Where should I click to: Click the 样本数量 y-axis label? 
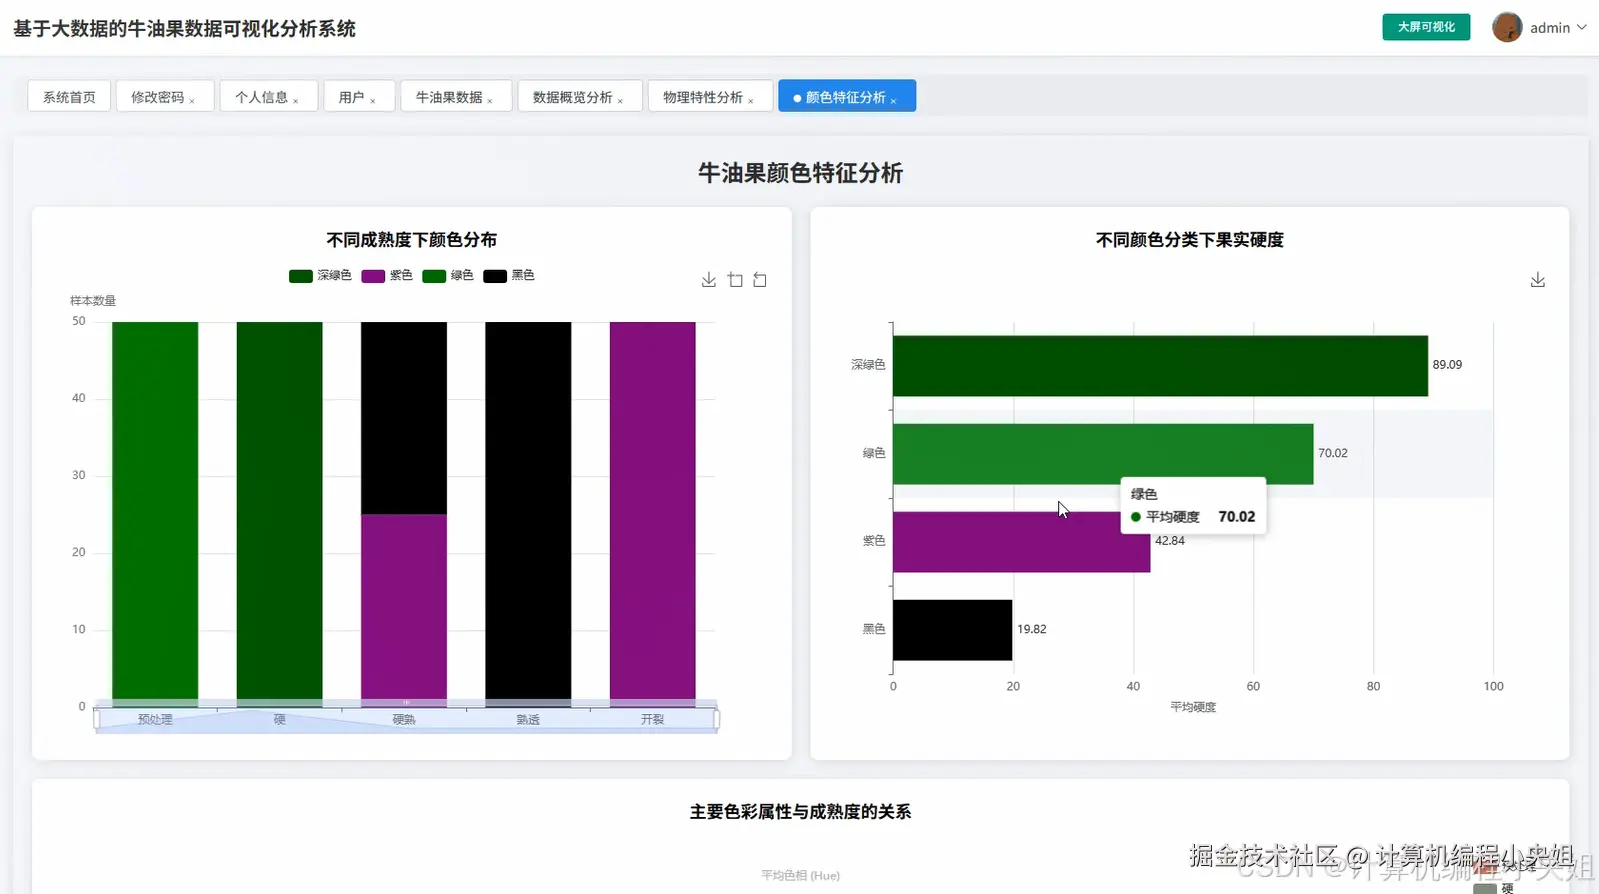pyautogui.click(x=93, y=301)
